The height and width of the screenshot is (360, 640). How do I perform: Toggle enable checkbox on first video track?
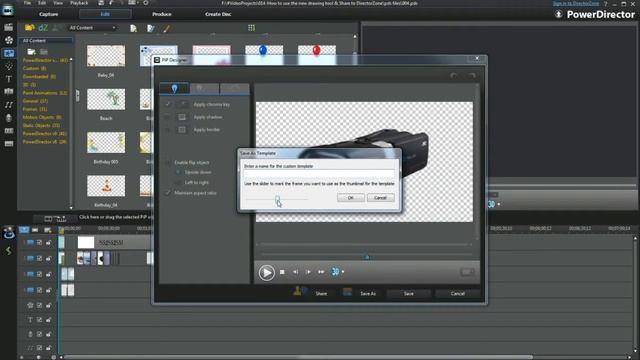(40, 242)
